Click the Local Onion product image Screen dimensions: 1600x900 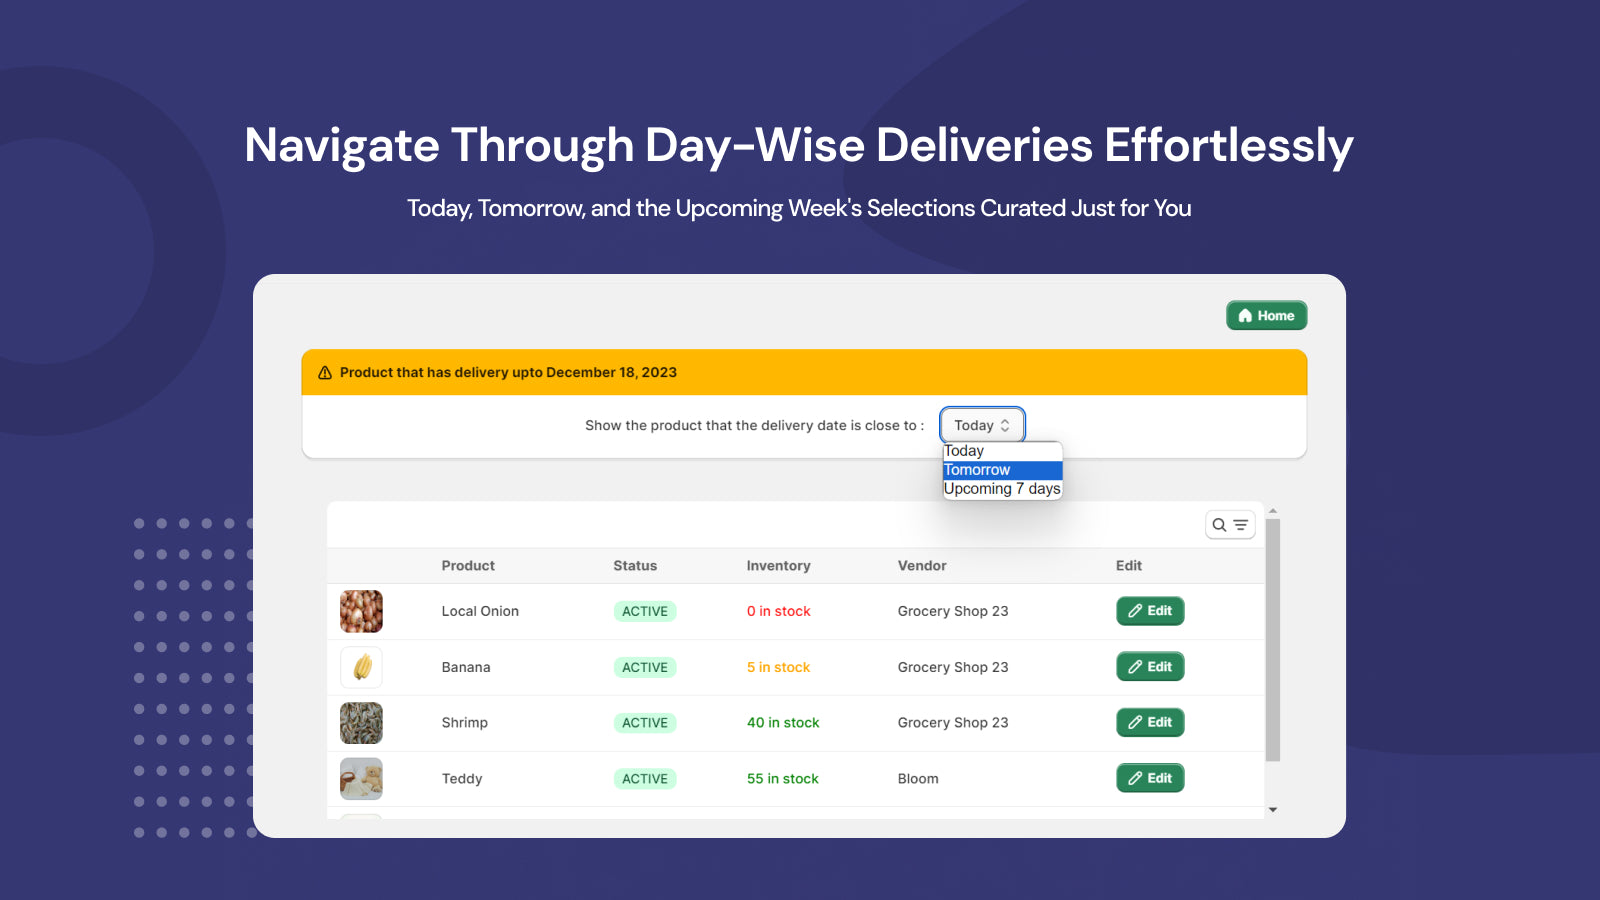point(360,611)
